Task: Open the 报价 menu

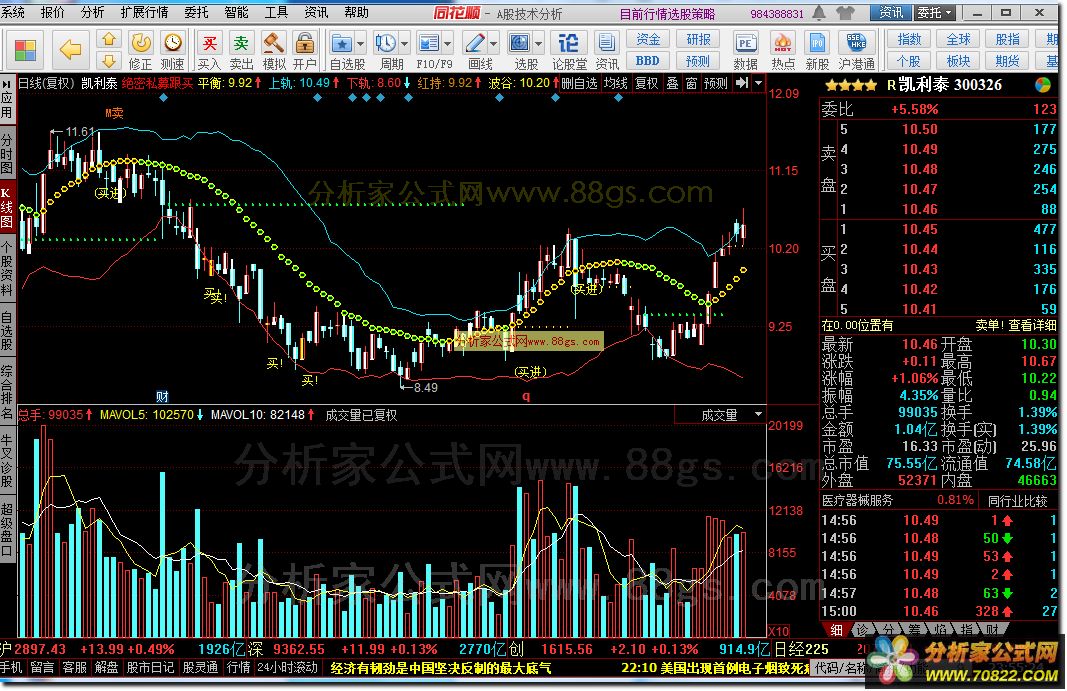Action: (52, 12)
